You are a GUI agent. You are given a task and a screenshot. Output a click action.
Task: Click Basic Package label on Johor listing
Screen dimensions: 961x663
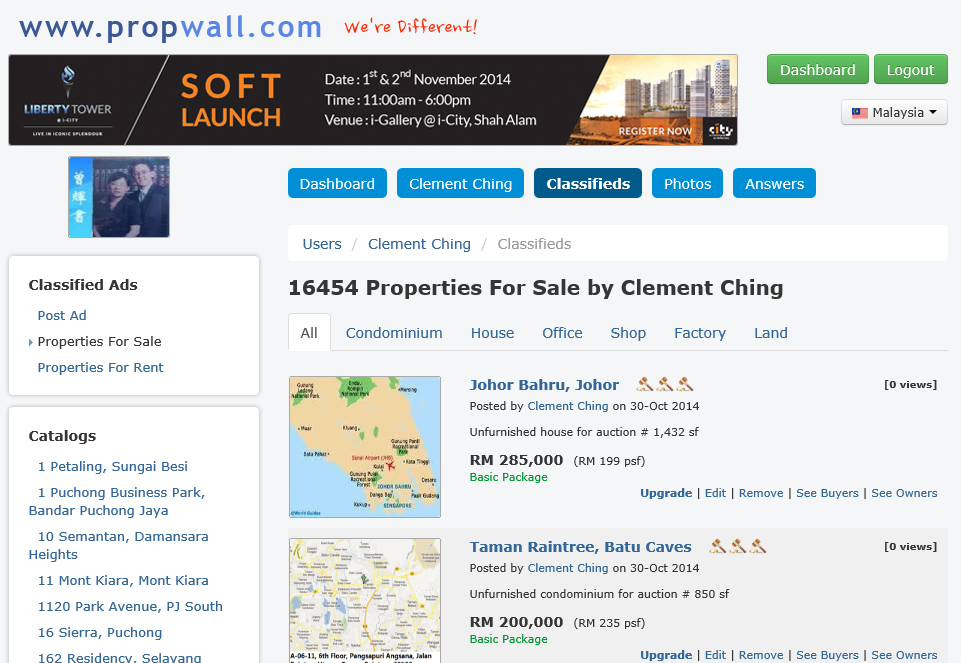point(509,477)
